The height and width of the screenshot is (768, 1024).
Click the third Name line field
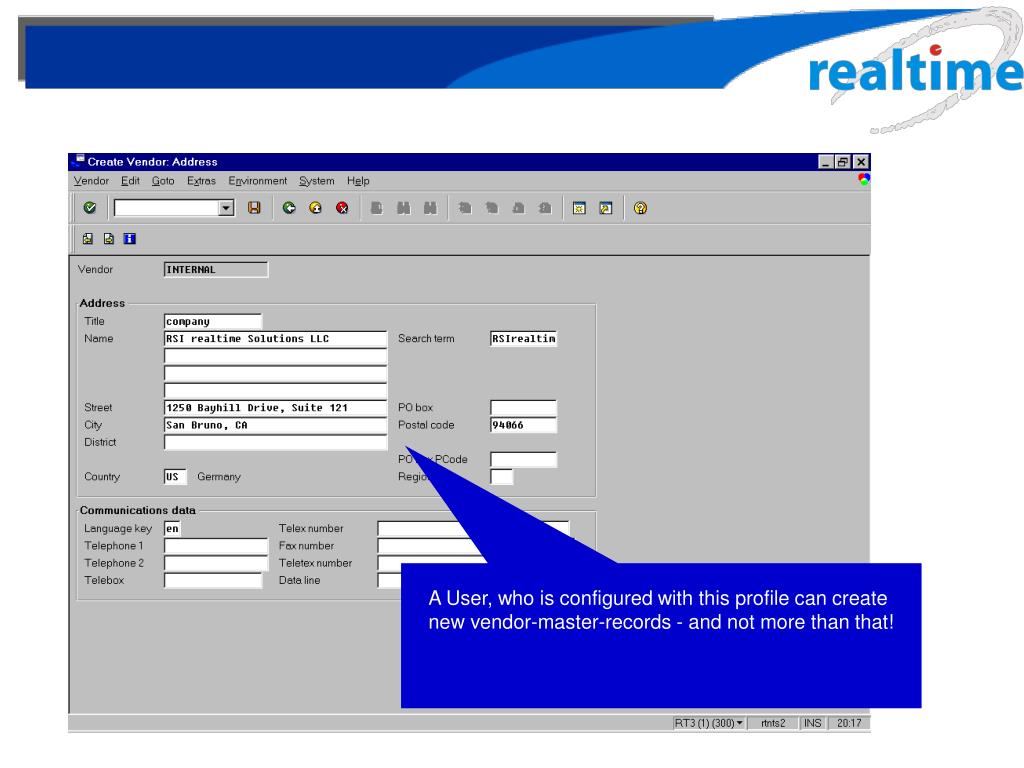click(x=276, y=374)
